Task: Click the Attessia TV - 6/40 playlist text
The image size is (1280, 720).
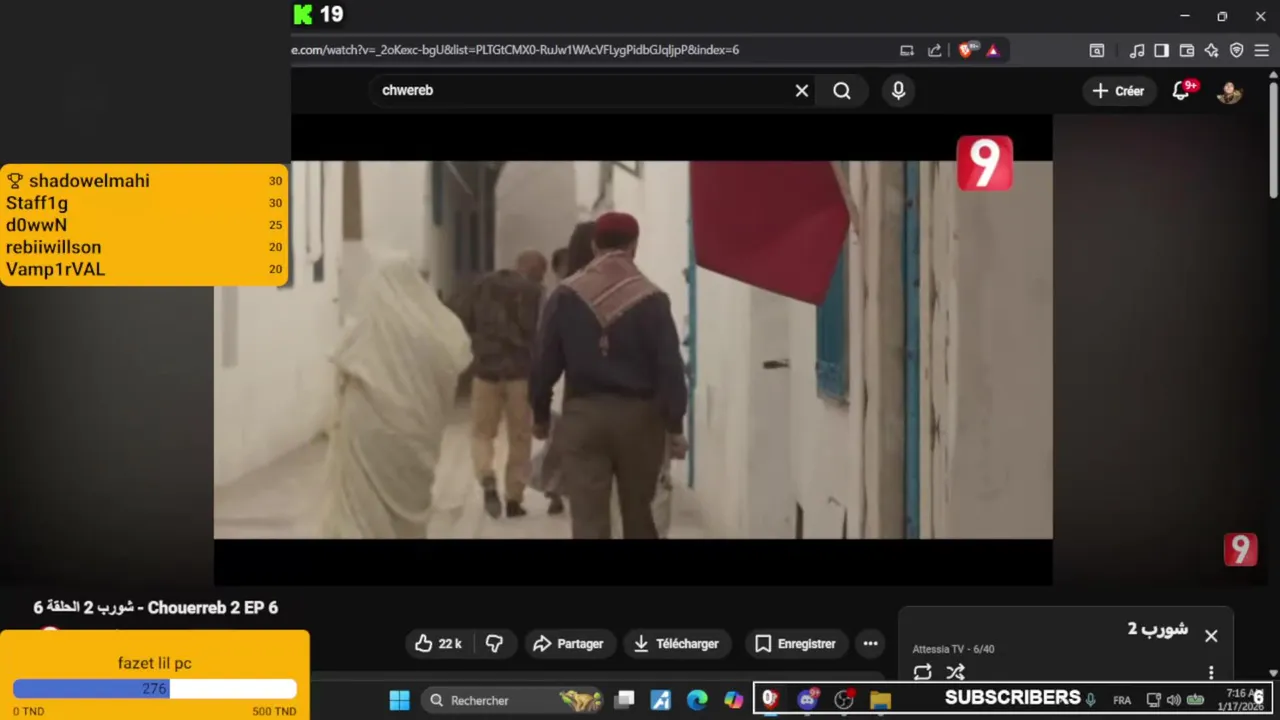Action: (x=953, y=649)
